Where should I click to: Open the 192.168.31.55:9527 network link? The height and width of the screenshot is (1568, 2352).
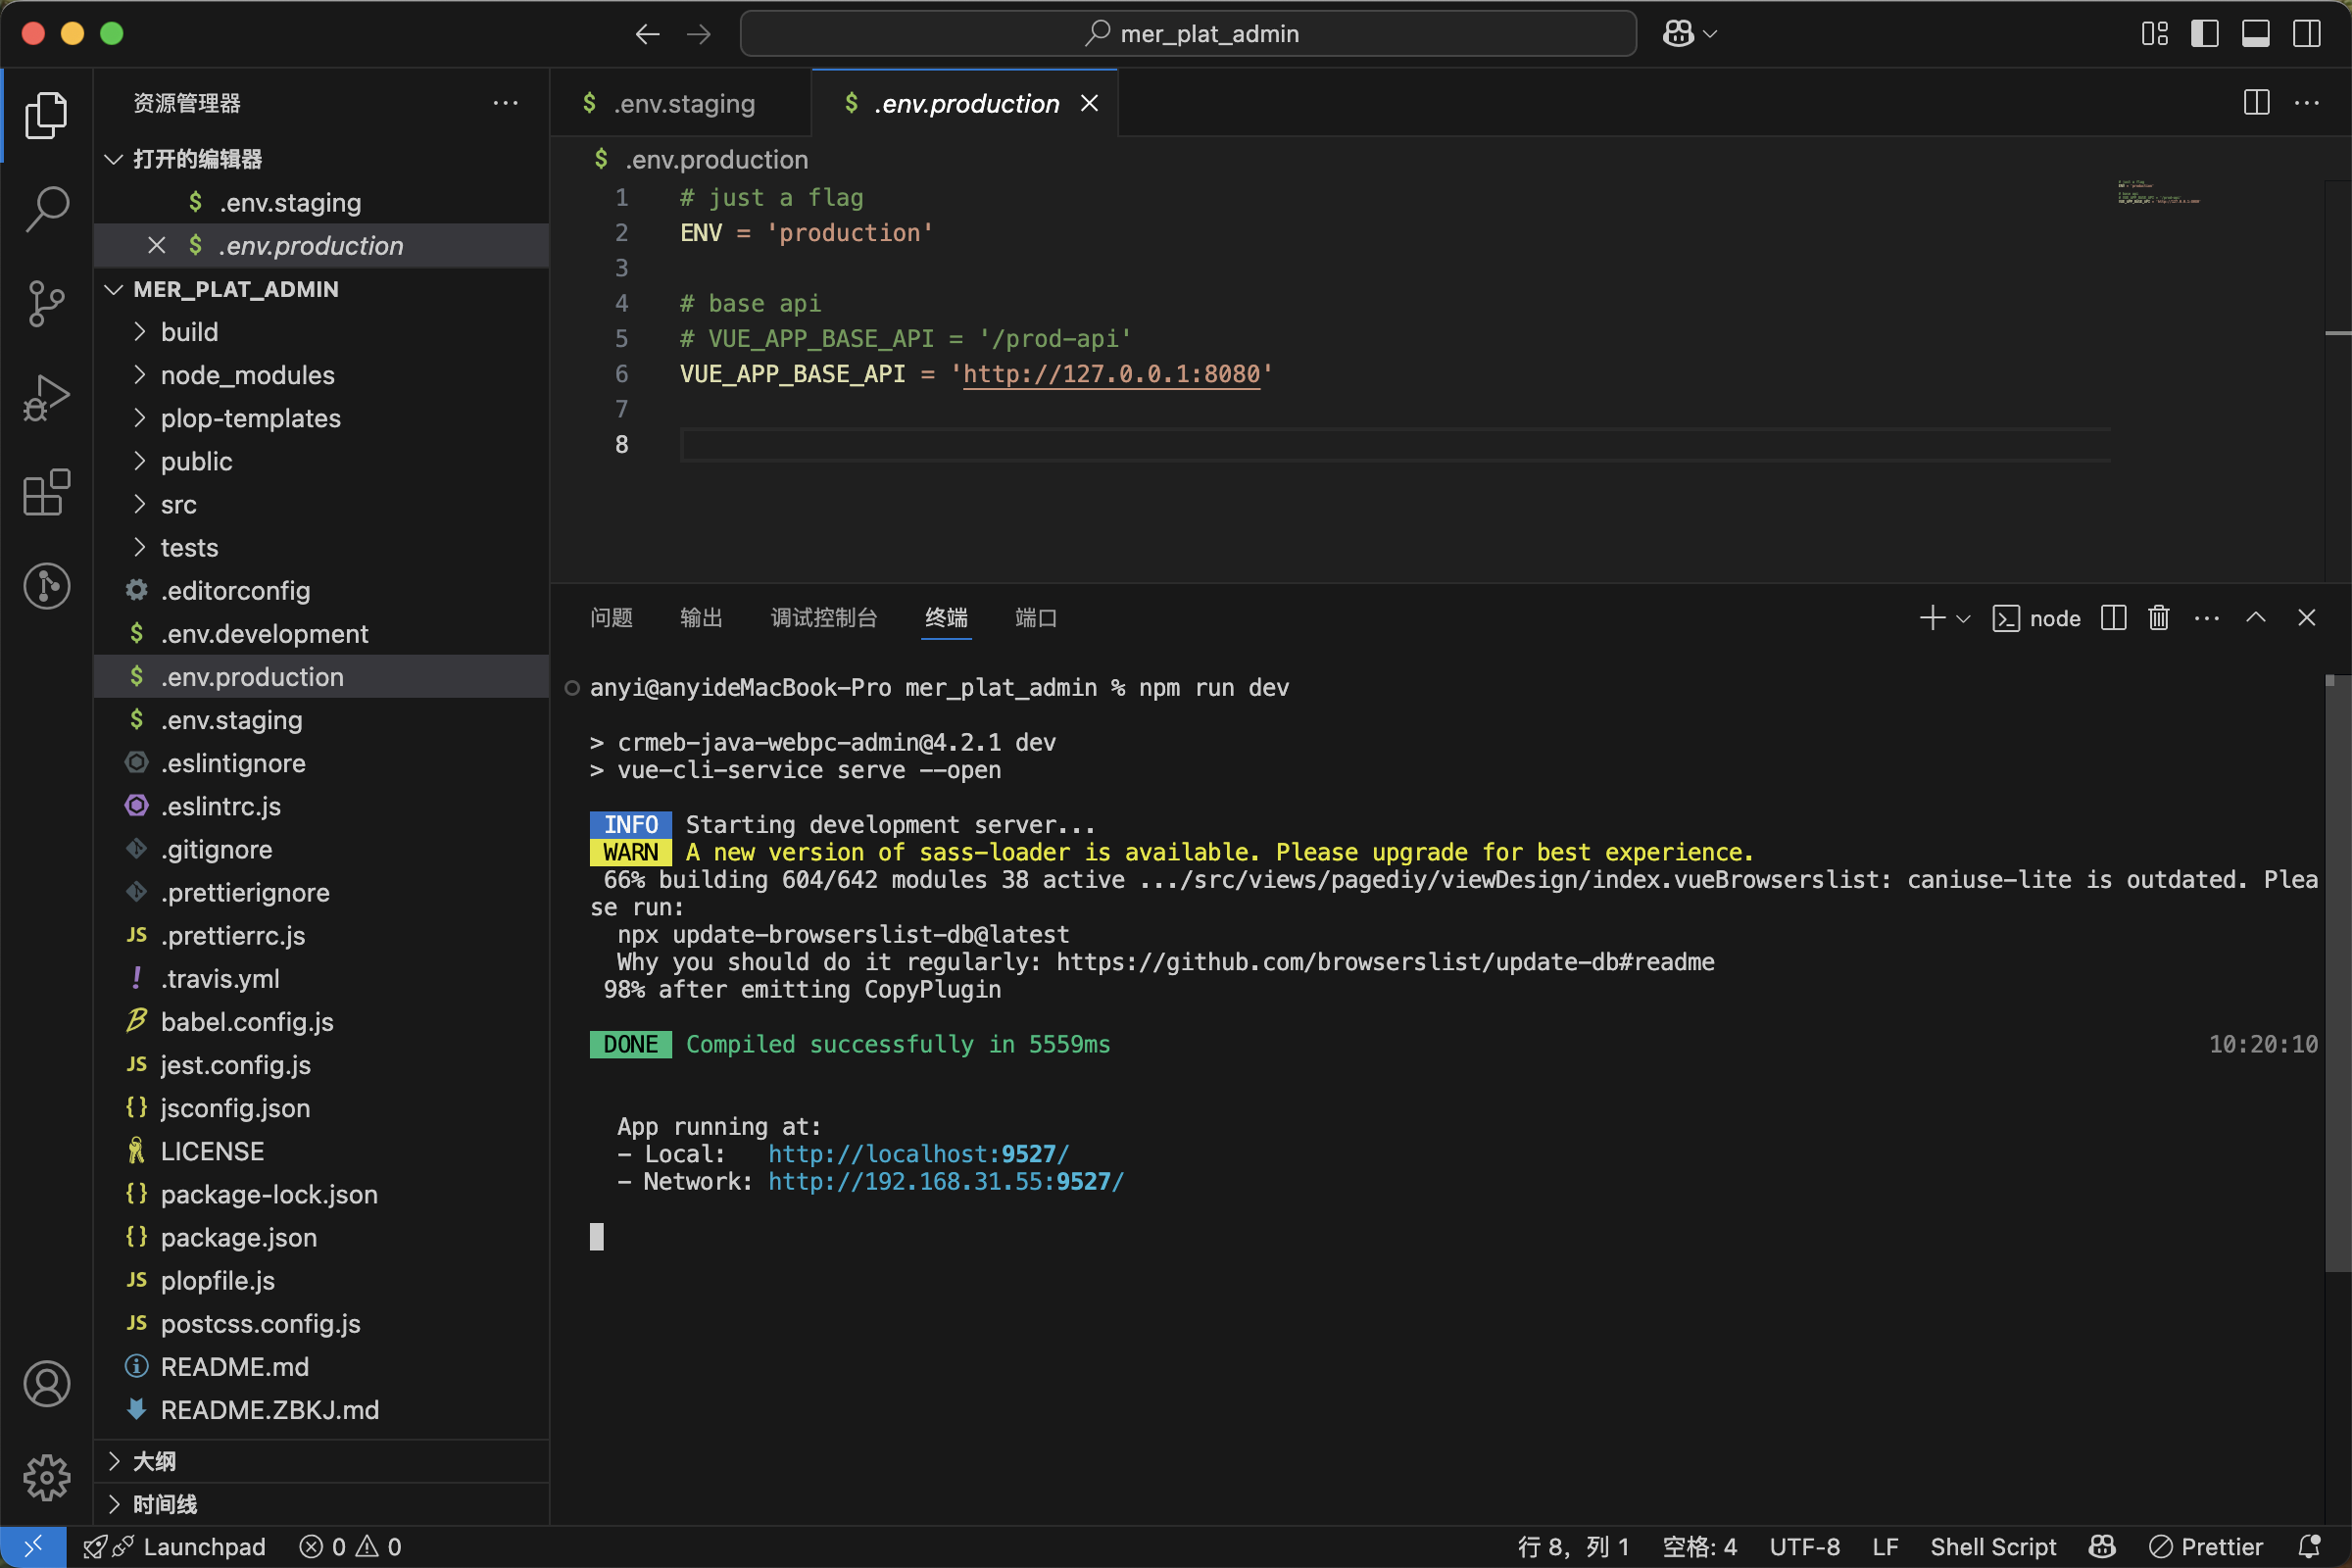tap(946, 1181)
